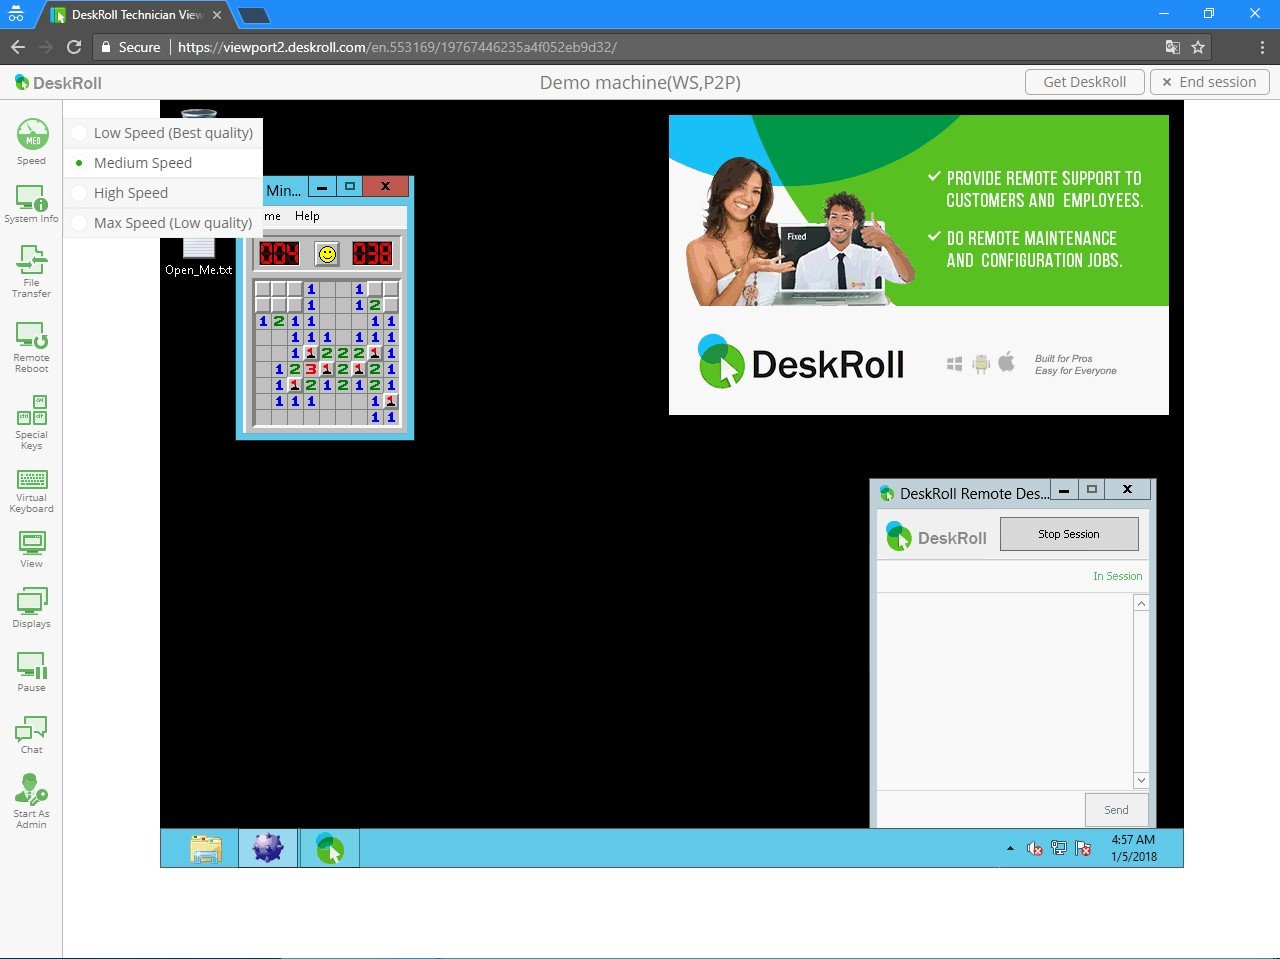
Task: Click the Start As Admin icon
Action: (31, 801)
